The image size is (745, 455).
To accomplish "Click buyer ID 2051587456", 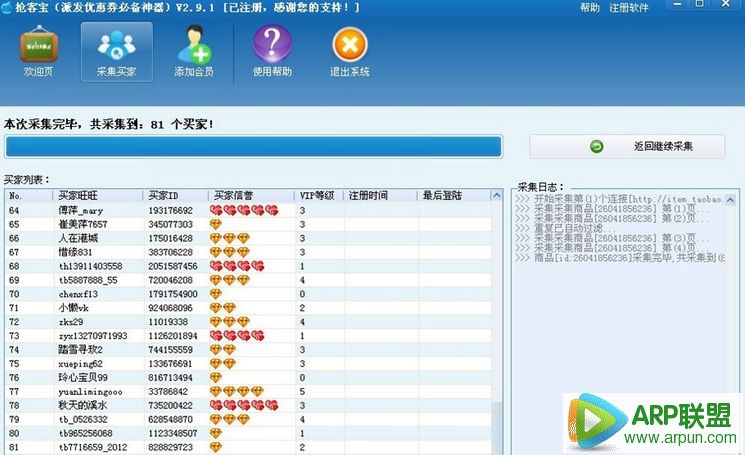I will 173,266.
